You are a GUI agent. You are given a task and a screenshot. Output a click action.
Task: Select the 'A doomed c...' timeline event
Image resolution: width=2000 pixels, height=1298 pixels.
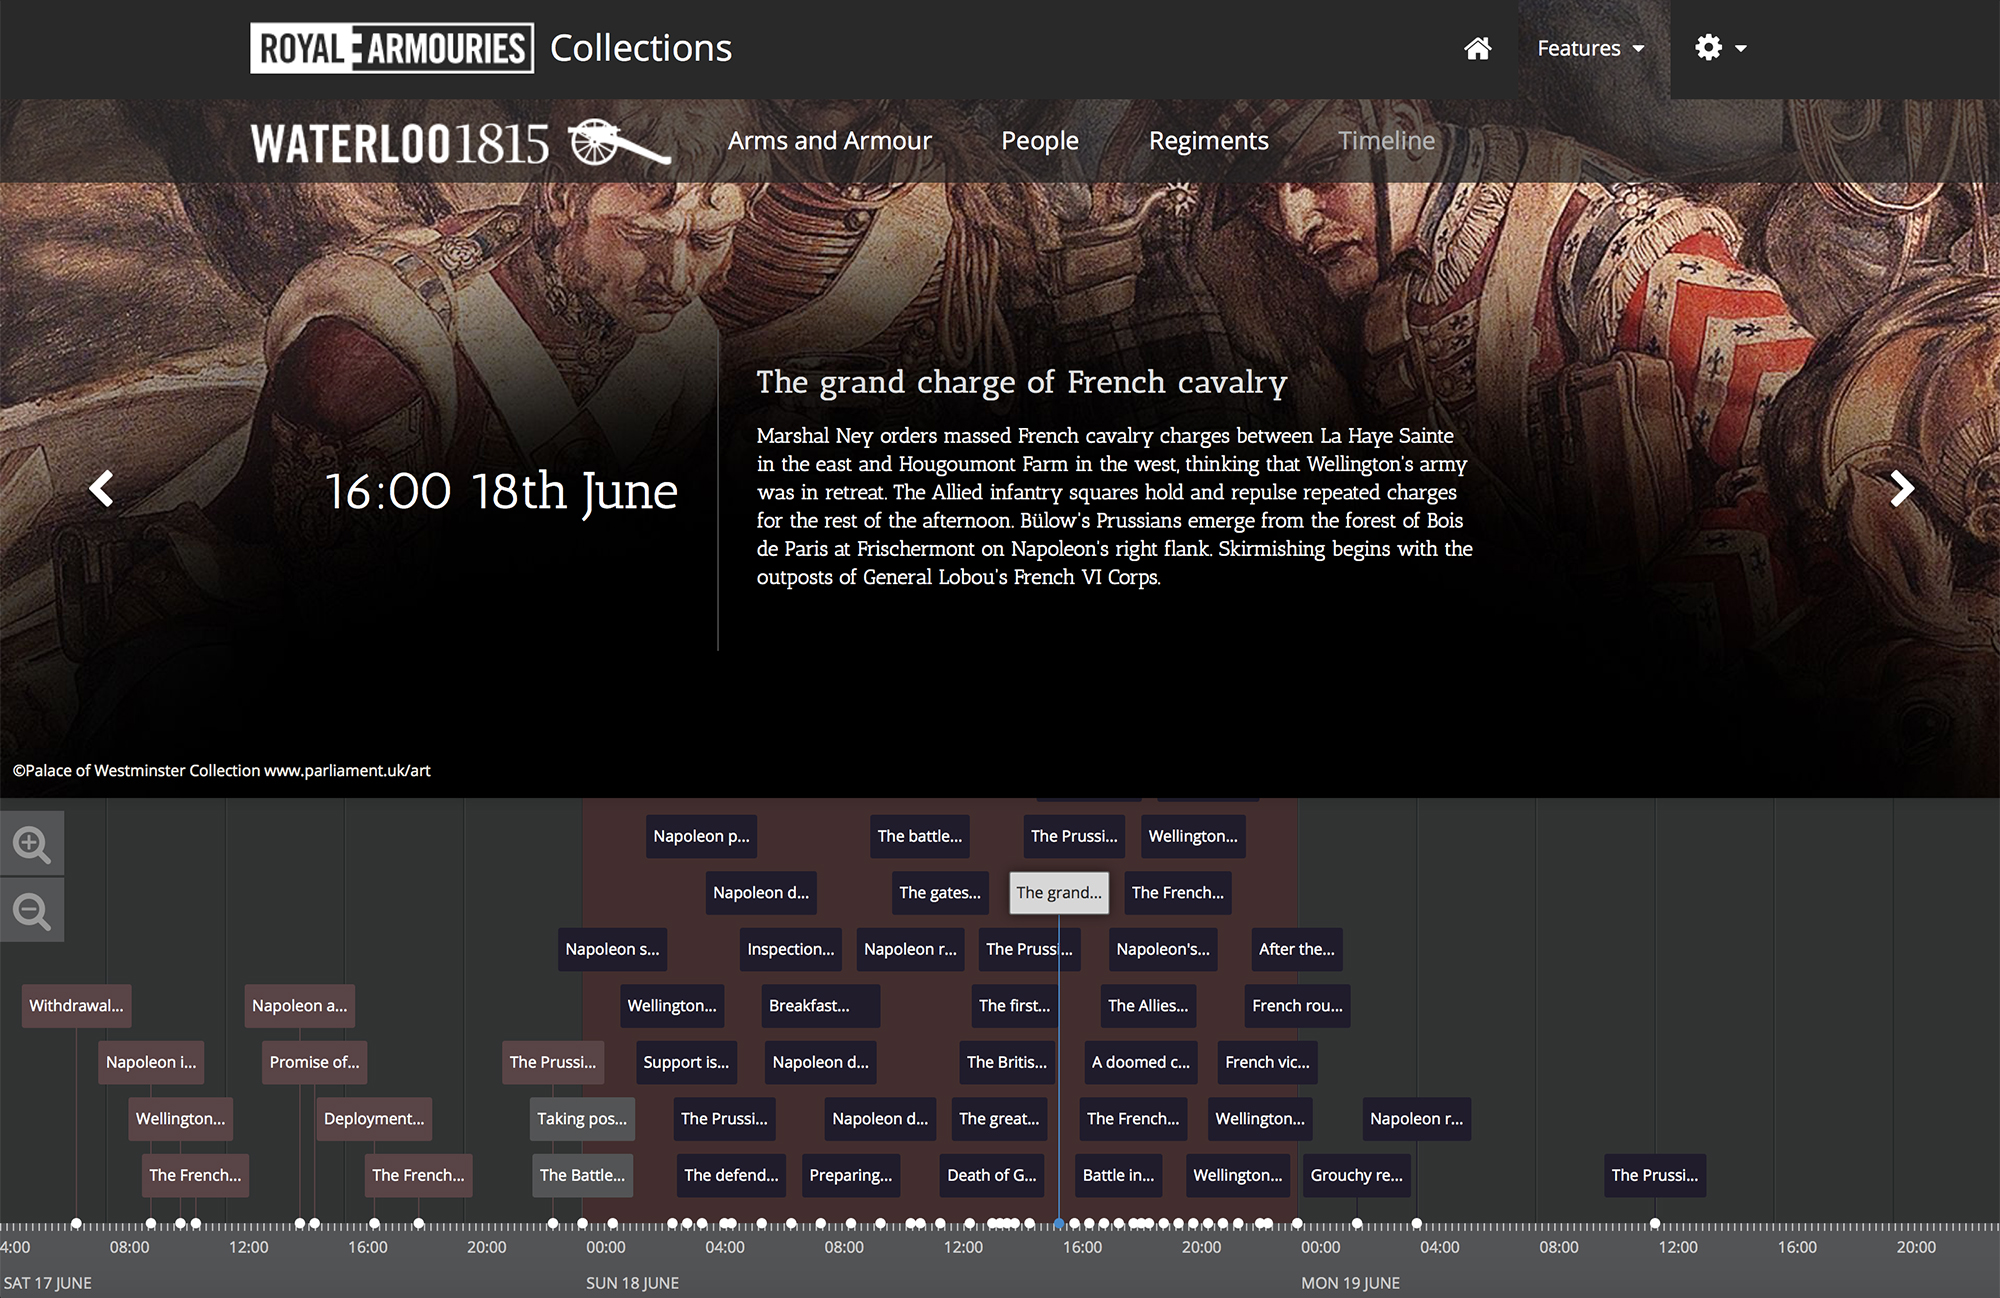[1141, 1062]
